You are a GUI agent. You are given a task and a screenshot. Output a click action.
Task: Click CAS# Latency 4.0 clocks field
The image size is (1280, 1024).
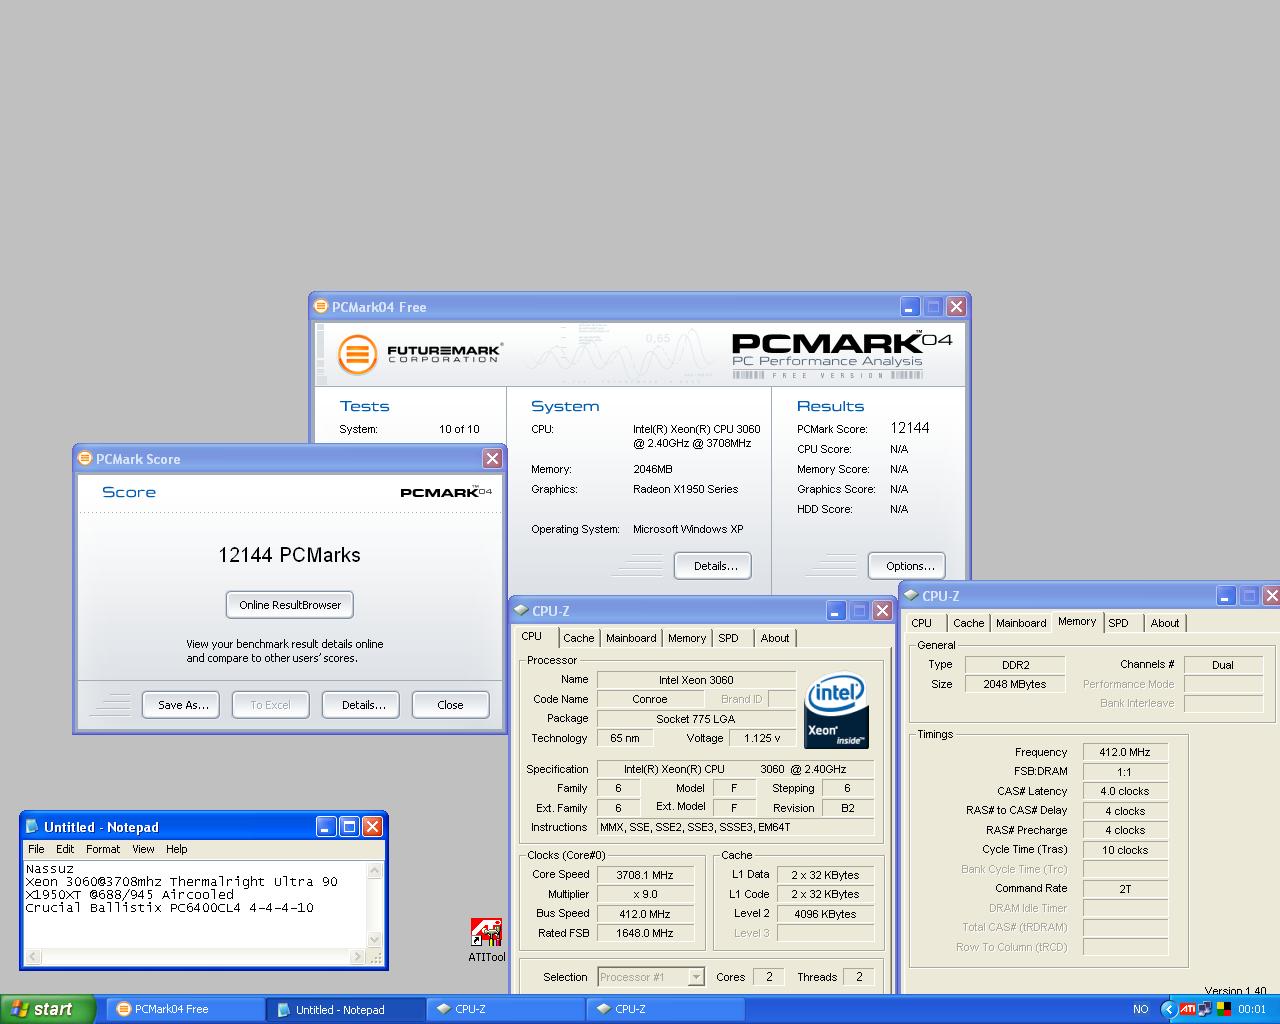pyautogui.click(x=1125, y=791)
